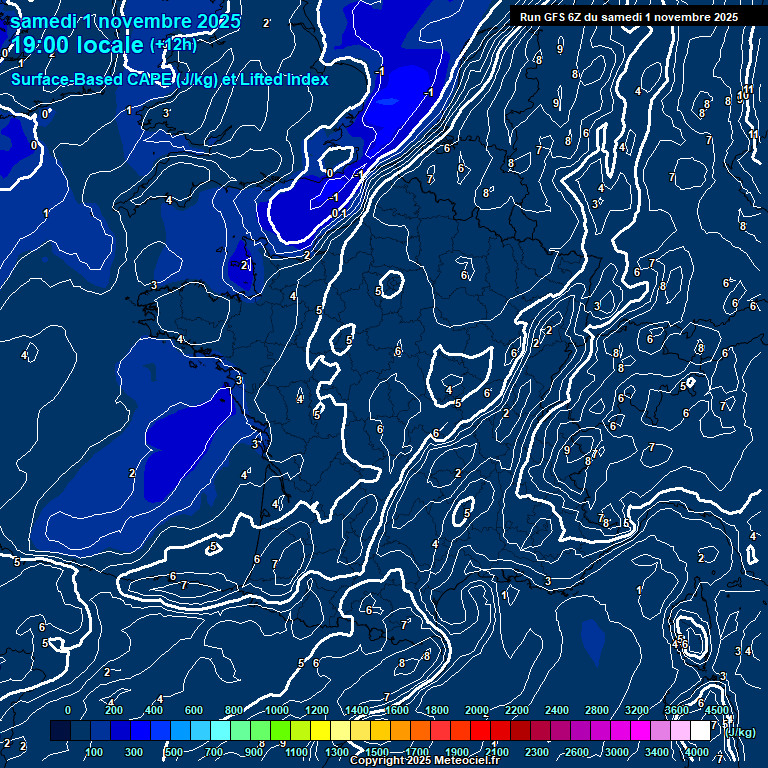Click the "2000" legend value
Image resolution: width=768 pixels, height=768 pixels.
pyautogui.click(x=477, y=710)
